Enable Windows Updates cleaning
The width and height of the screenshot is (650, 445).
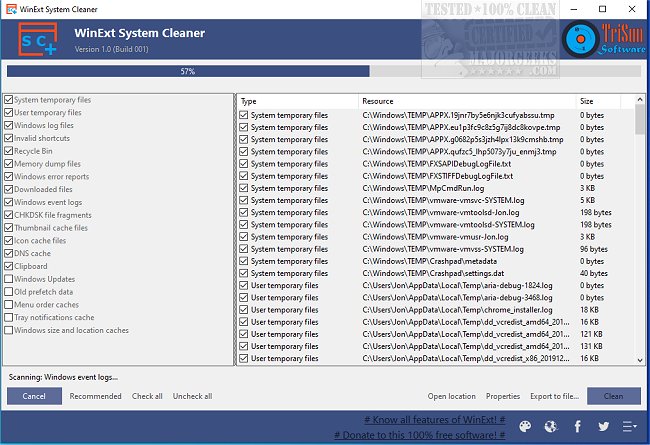pos(9,279)
